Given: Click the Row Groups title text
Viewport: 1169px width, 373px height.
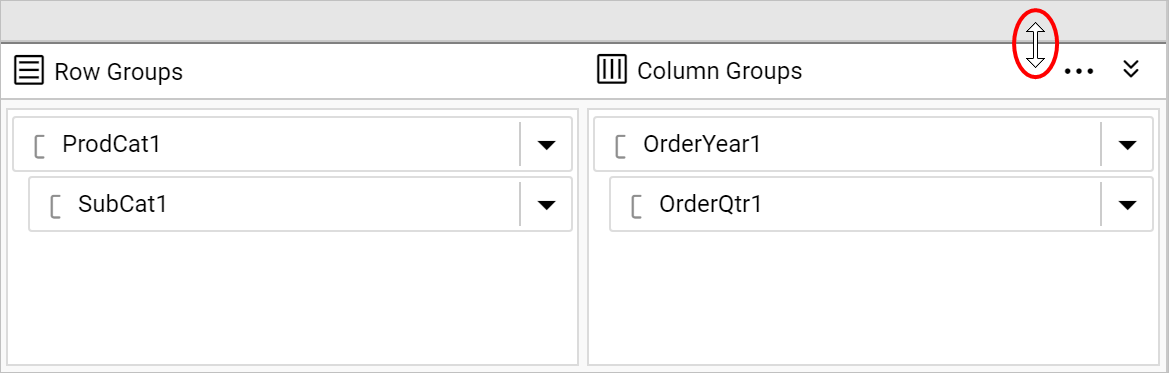Looking at the screenshot, I should tap(119, 72).
